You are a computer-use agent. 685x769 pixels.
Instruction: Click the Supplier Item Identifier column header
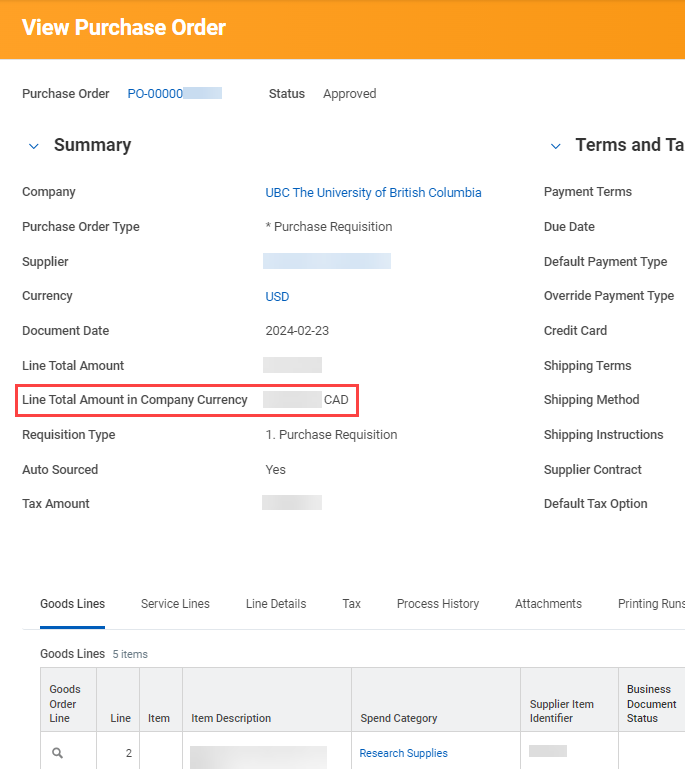click(561, 711)
